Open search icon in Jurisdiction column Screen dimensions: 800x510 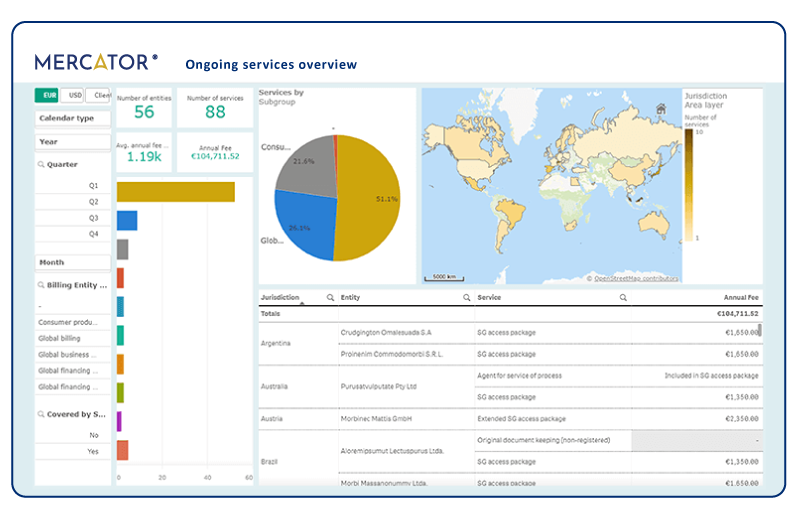pyautogui.click(x=330, y=298)
